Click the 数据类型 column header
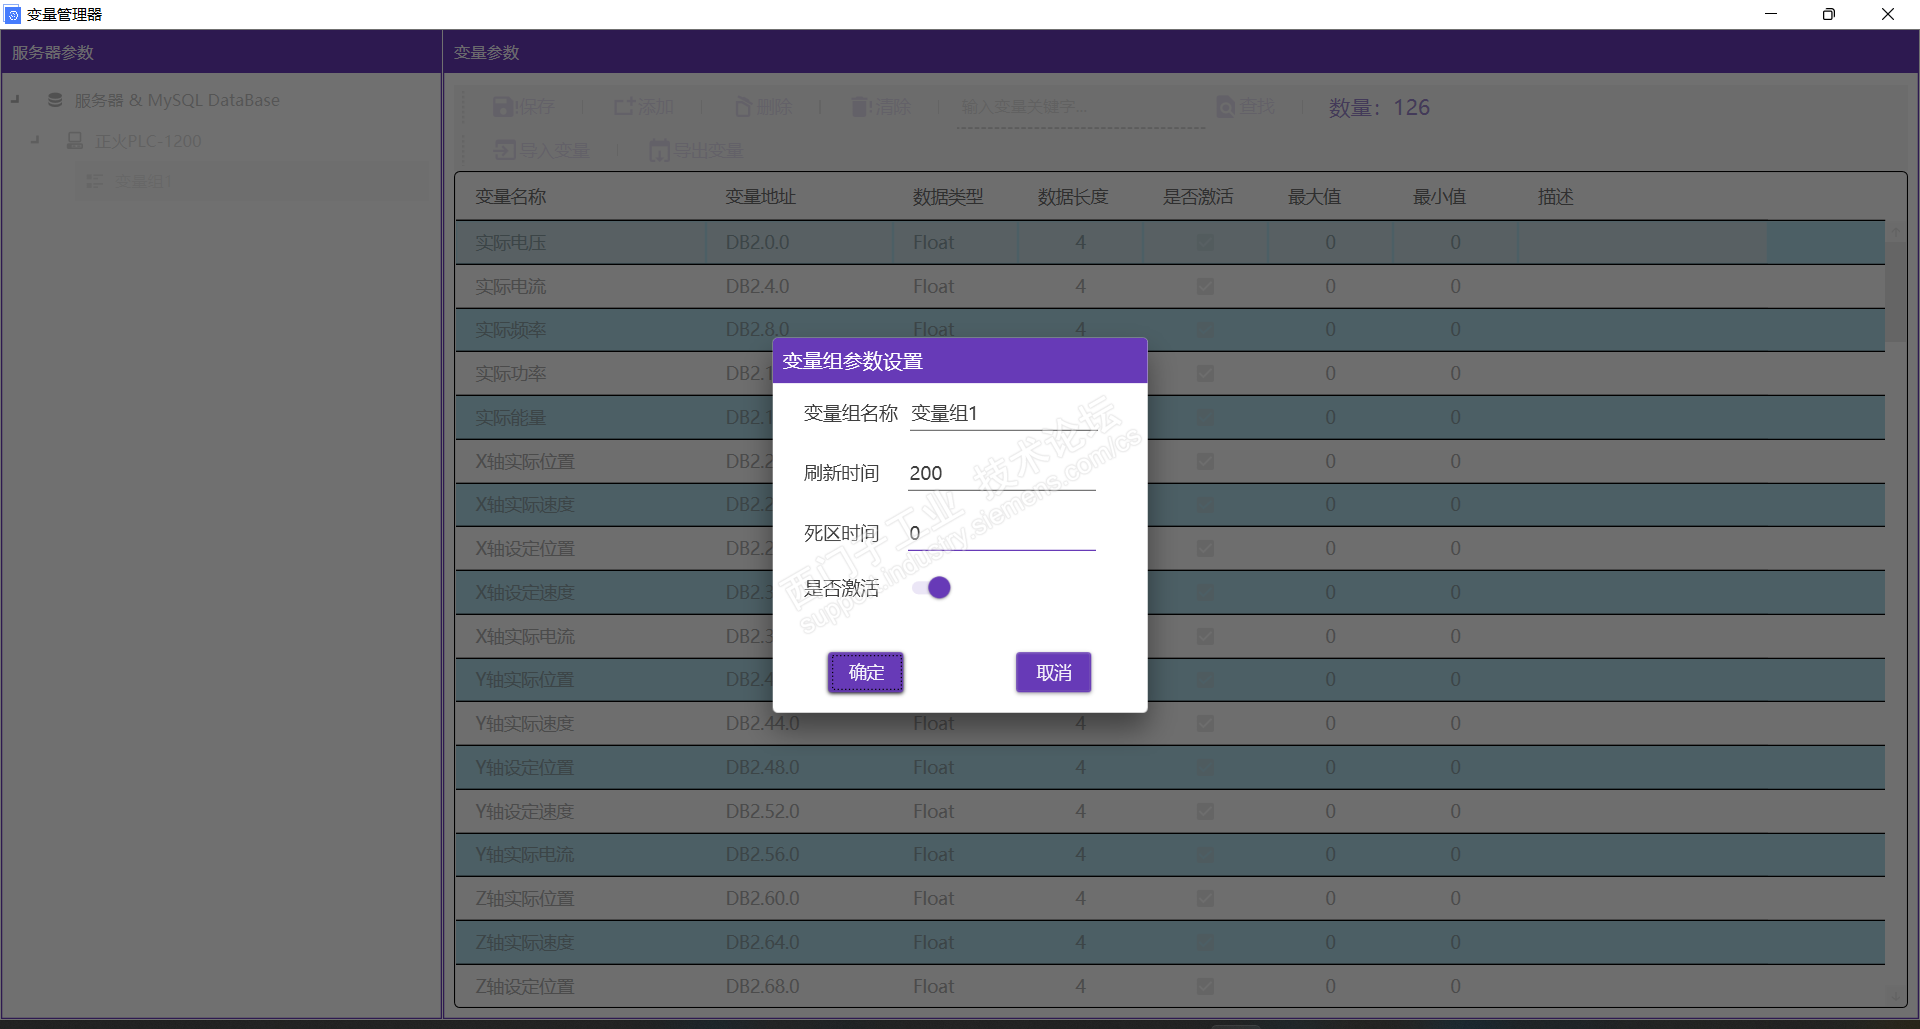 click(948, 197)
